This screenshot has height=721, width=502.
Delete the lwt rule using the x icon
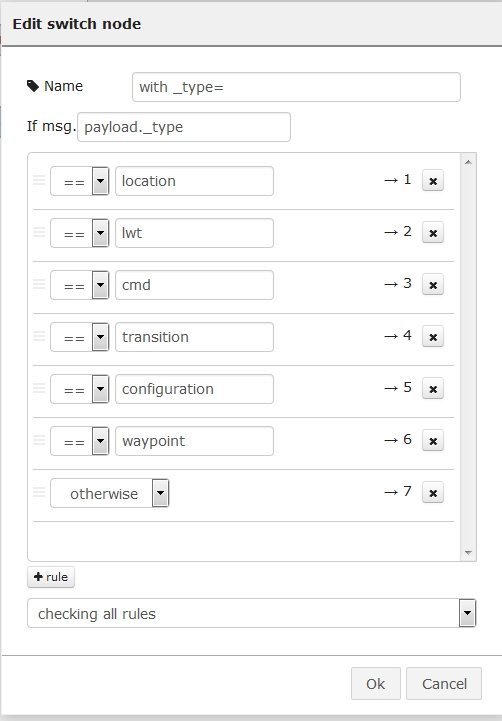coord(433,233)
